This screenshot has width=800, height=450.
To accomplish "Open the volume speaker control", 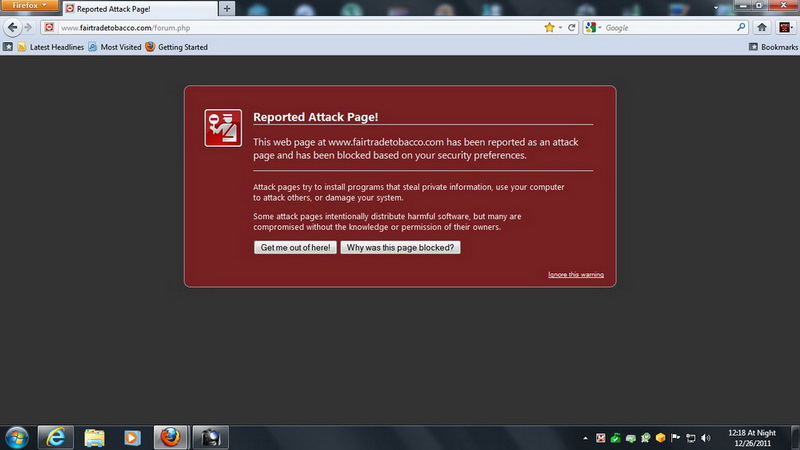I will [706, 438].
